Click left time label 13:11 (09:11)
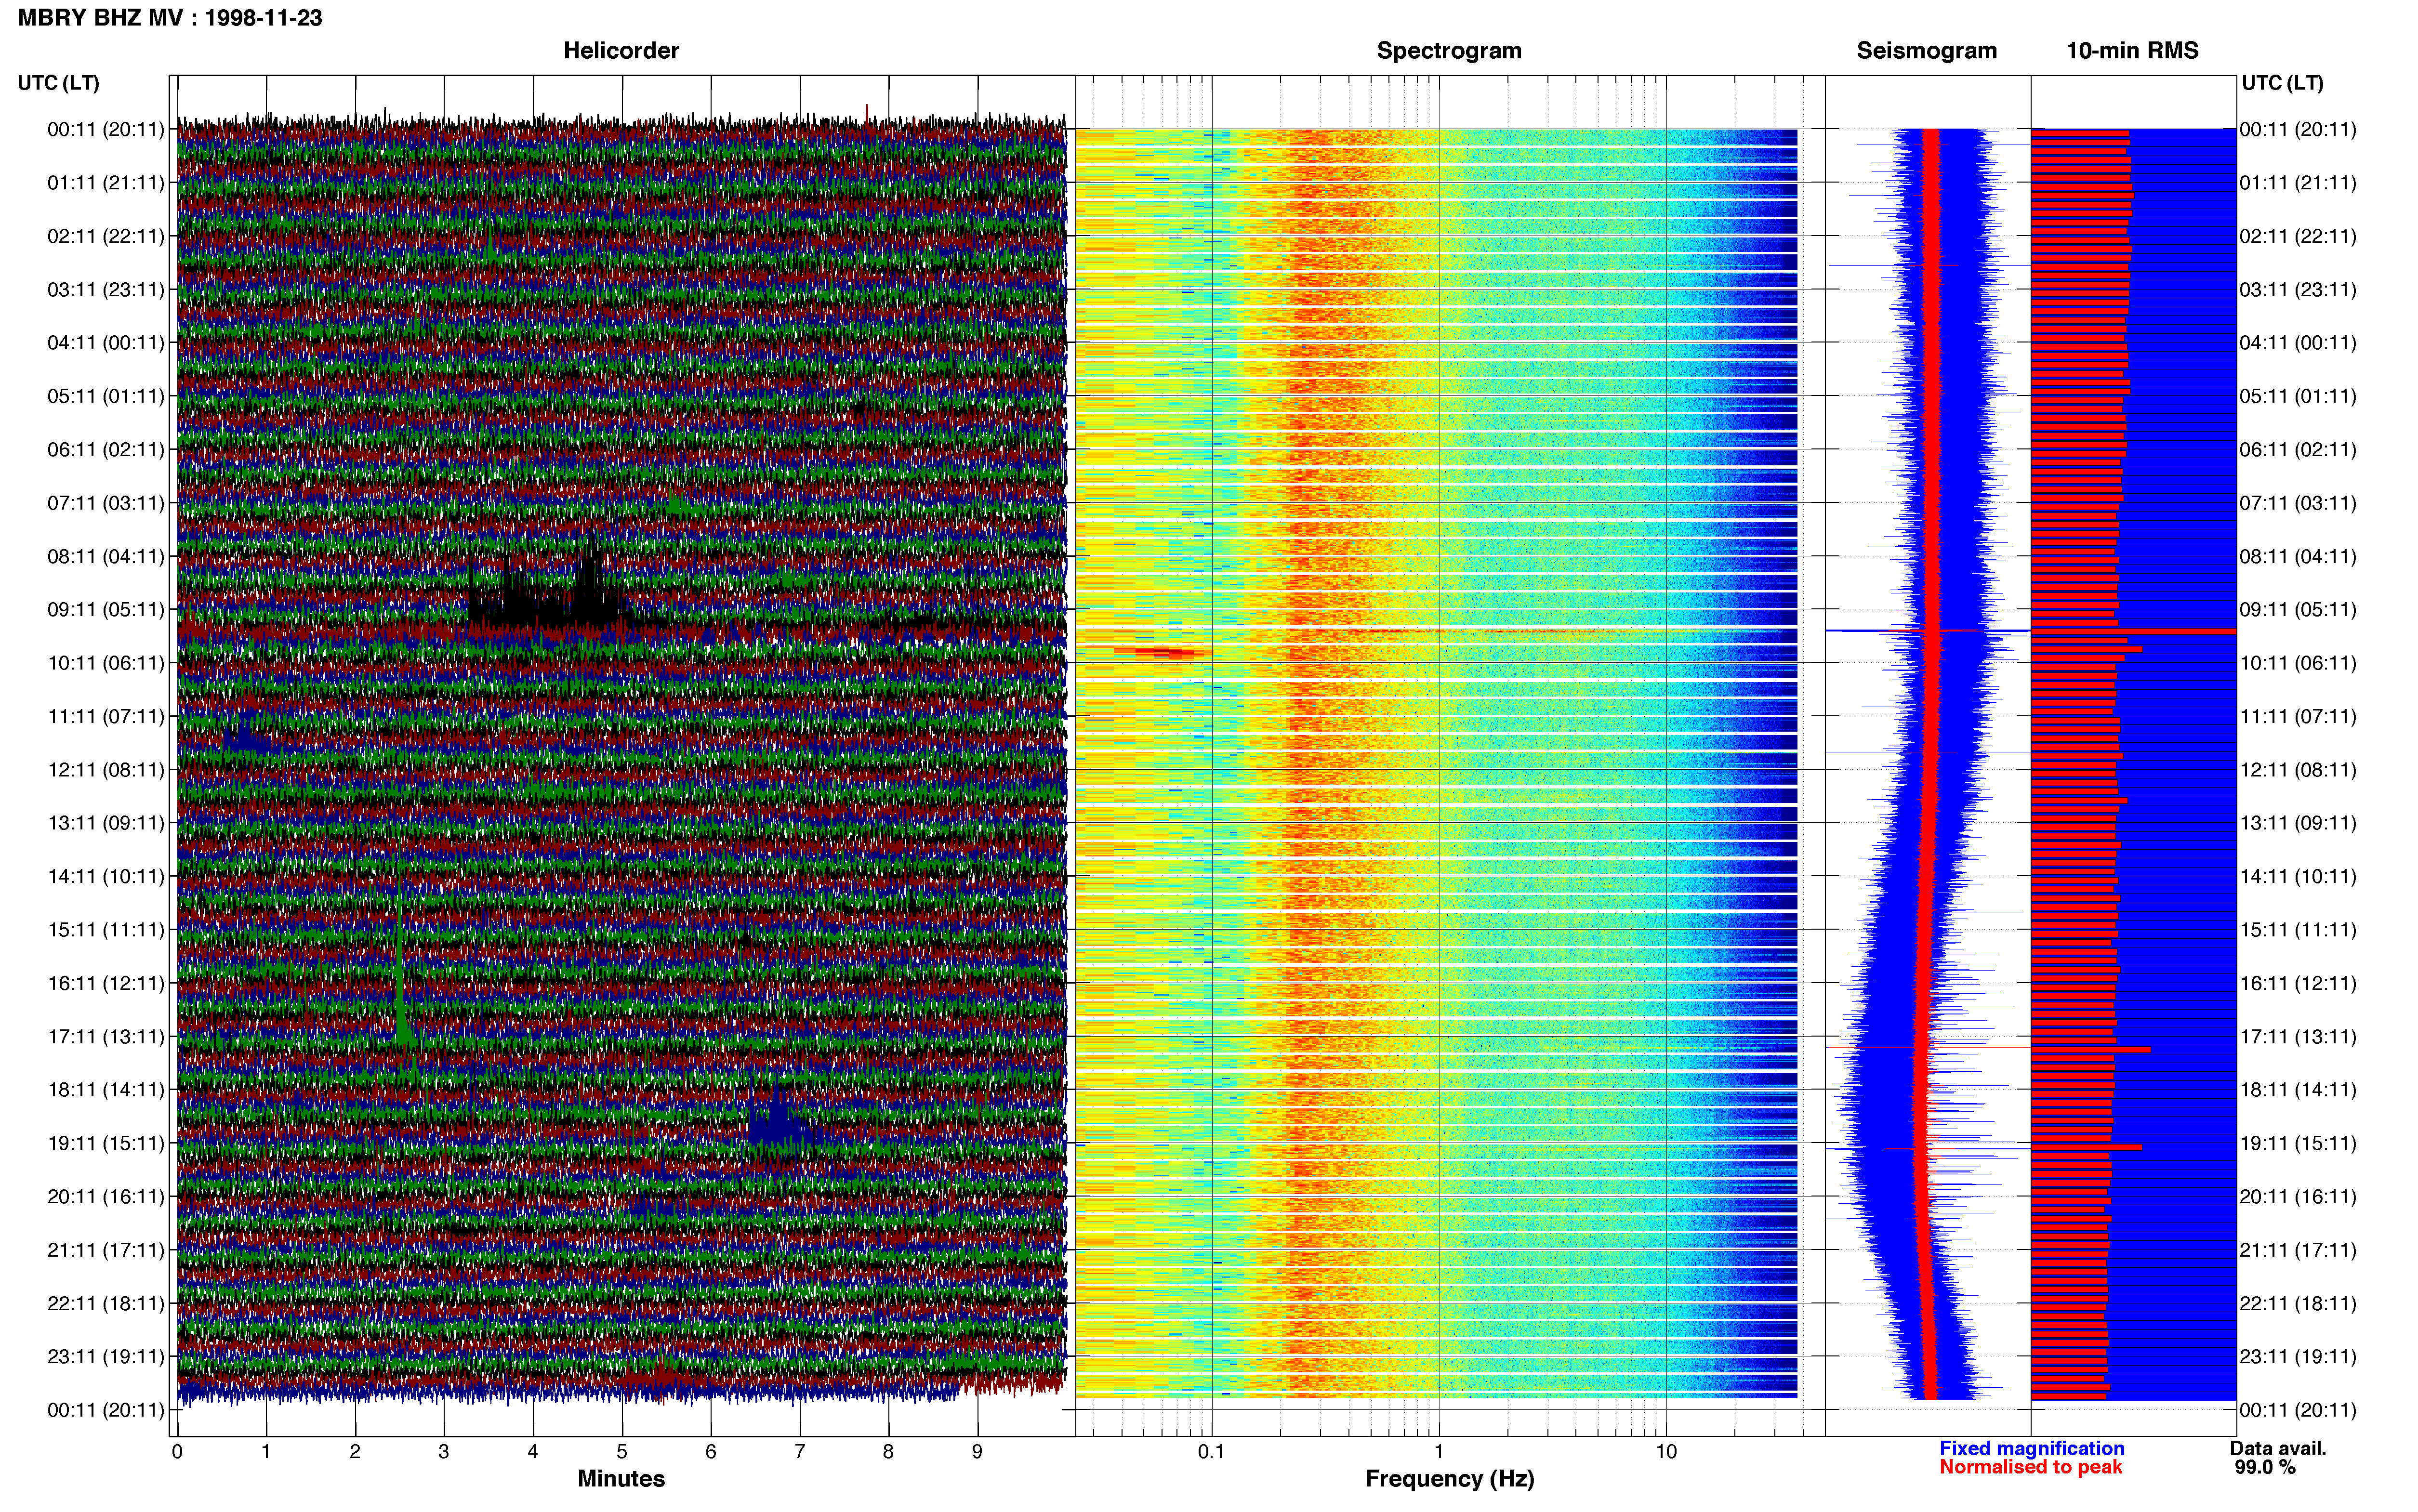Viewport: 2418px width, 1512px height. pos(106,823)
